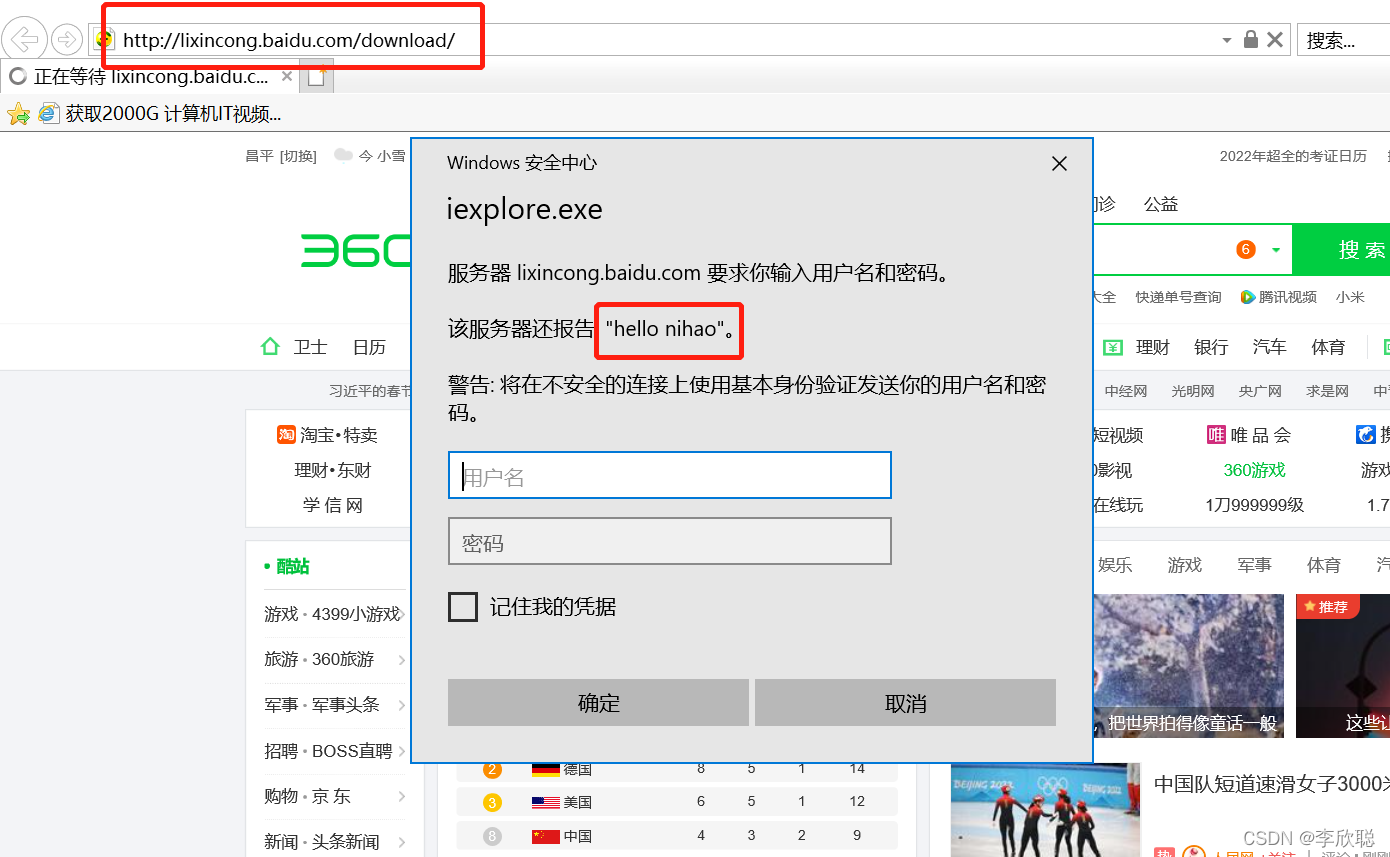The image size is (1390, 857).
Task: Open the 日历 link in nav row
Action: point(369,347)
